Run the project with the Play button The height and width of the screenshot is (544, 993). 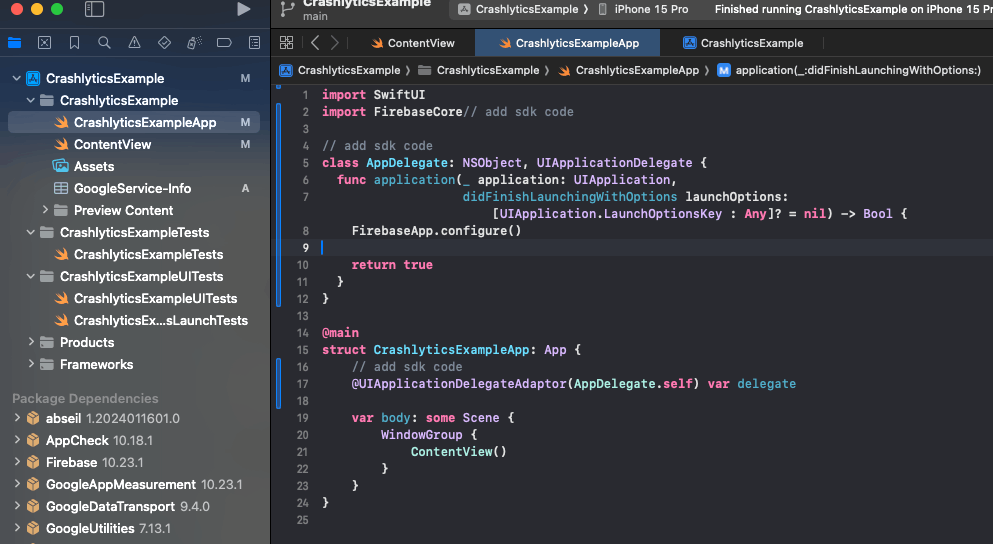pos(243,9)
